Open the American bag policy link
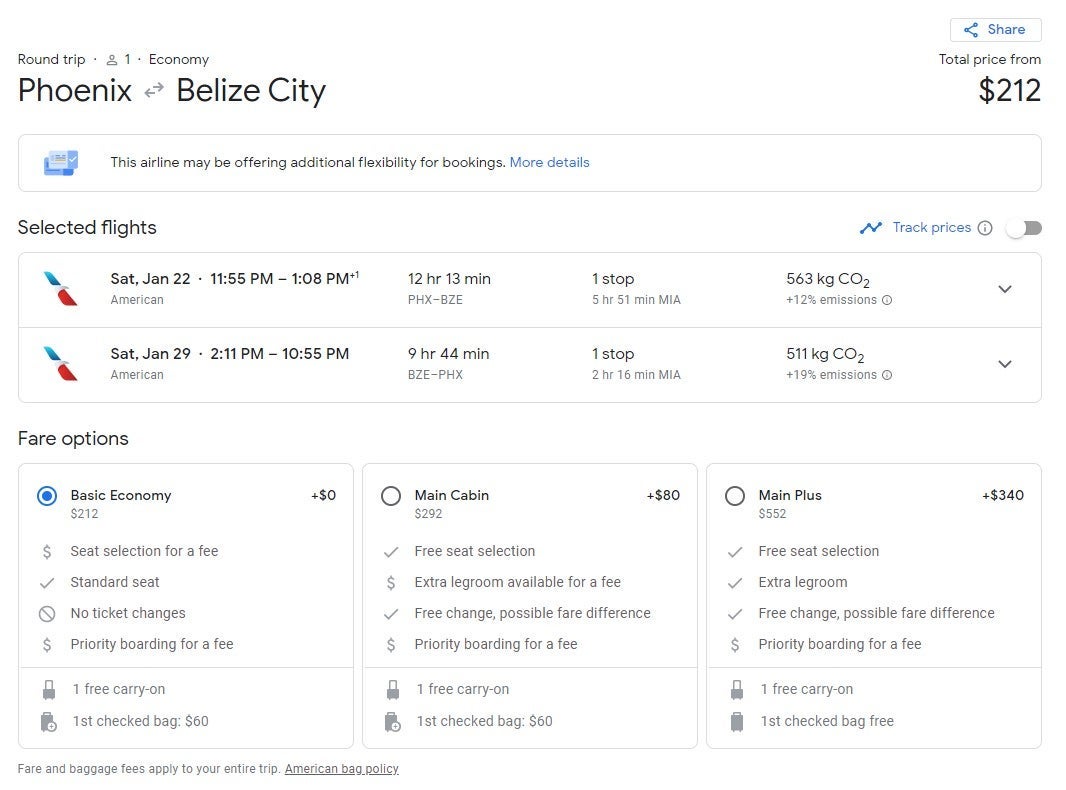 [341, 769]
